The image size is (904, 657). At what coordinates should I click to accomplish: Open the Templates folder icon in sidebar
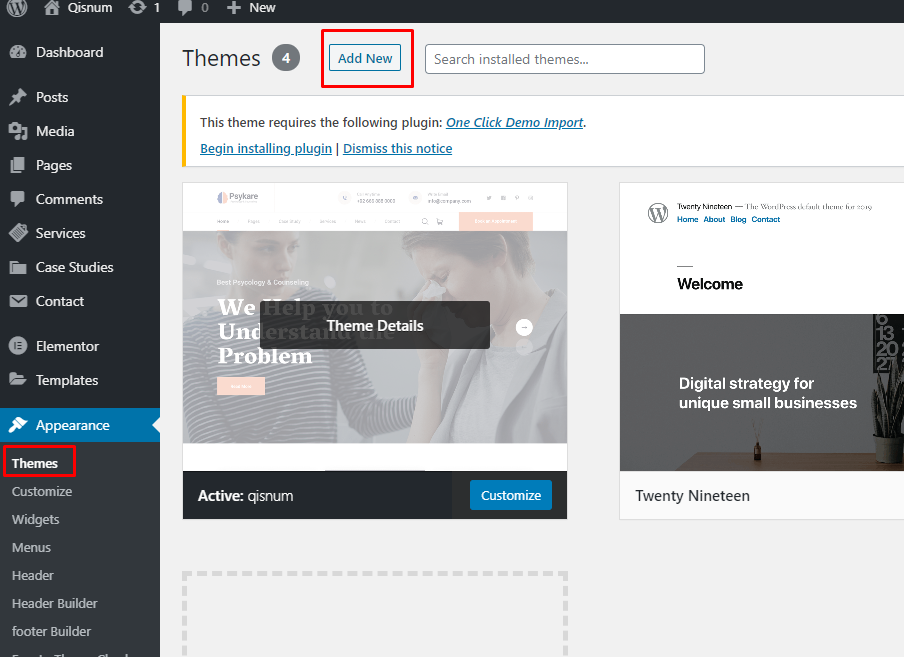pyautogui.click(x=18, y=380)
